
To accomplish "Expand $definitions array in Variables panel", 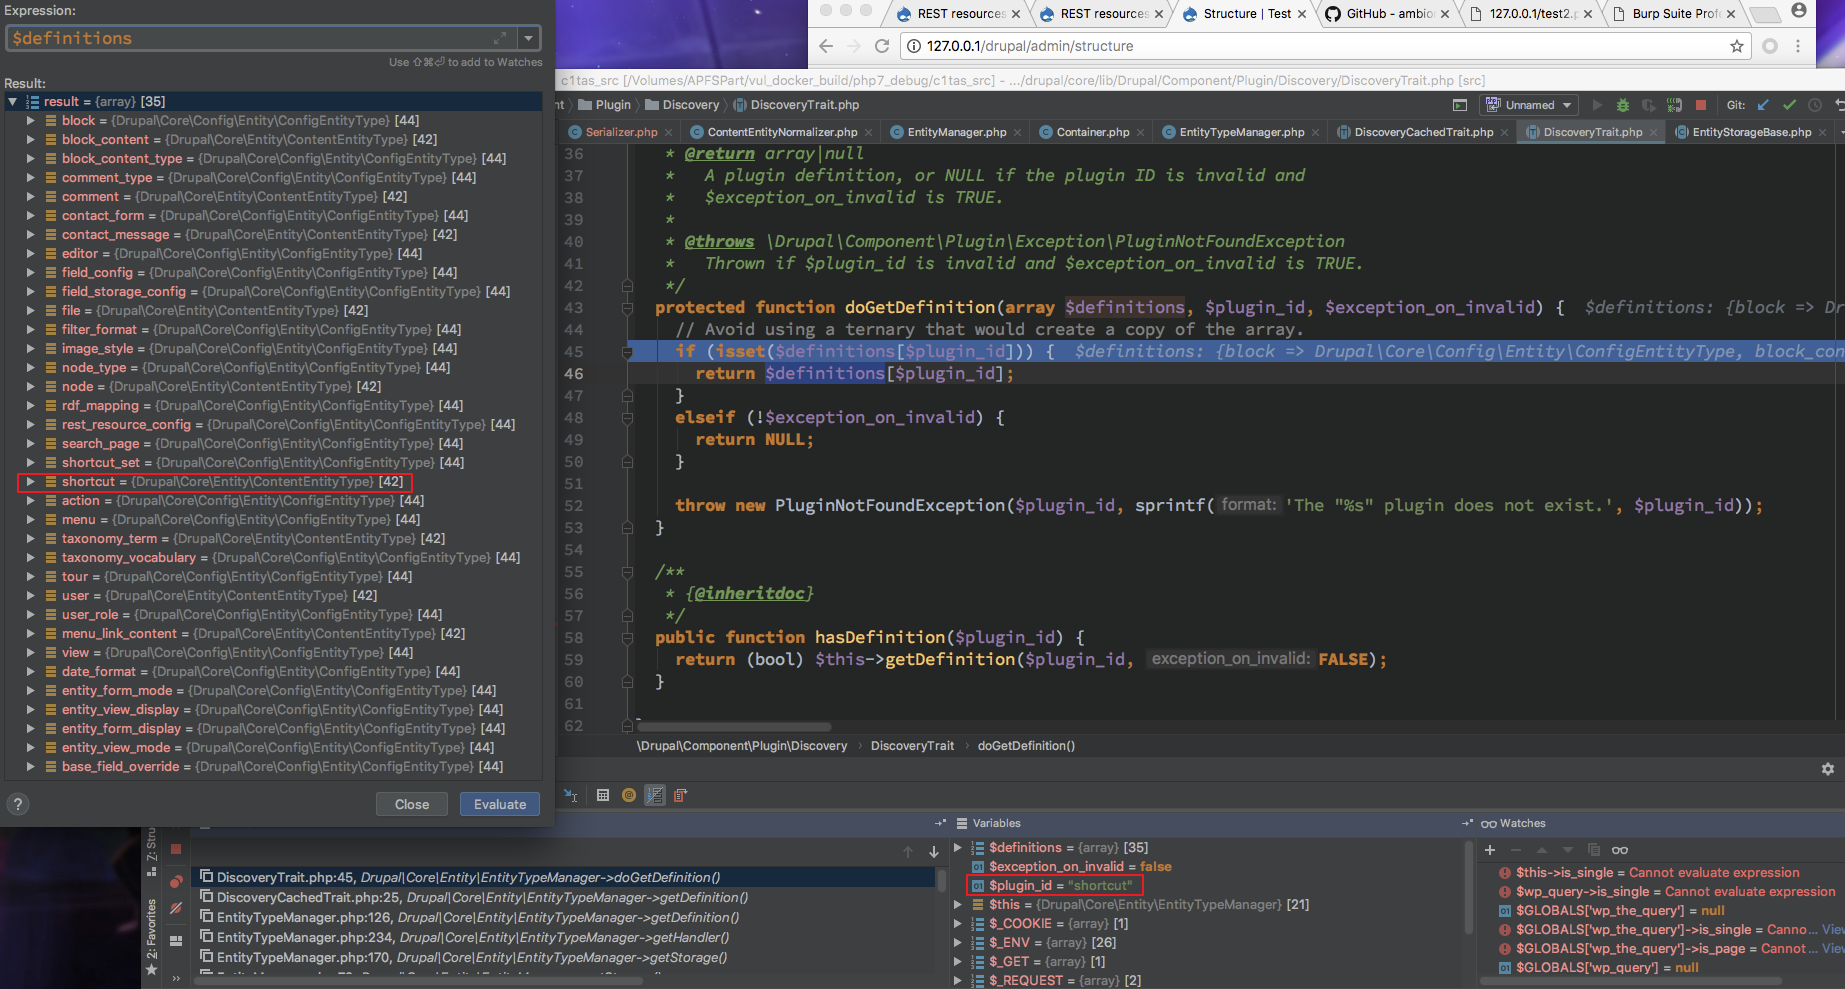I will point(958,848).
